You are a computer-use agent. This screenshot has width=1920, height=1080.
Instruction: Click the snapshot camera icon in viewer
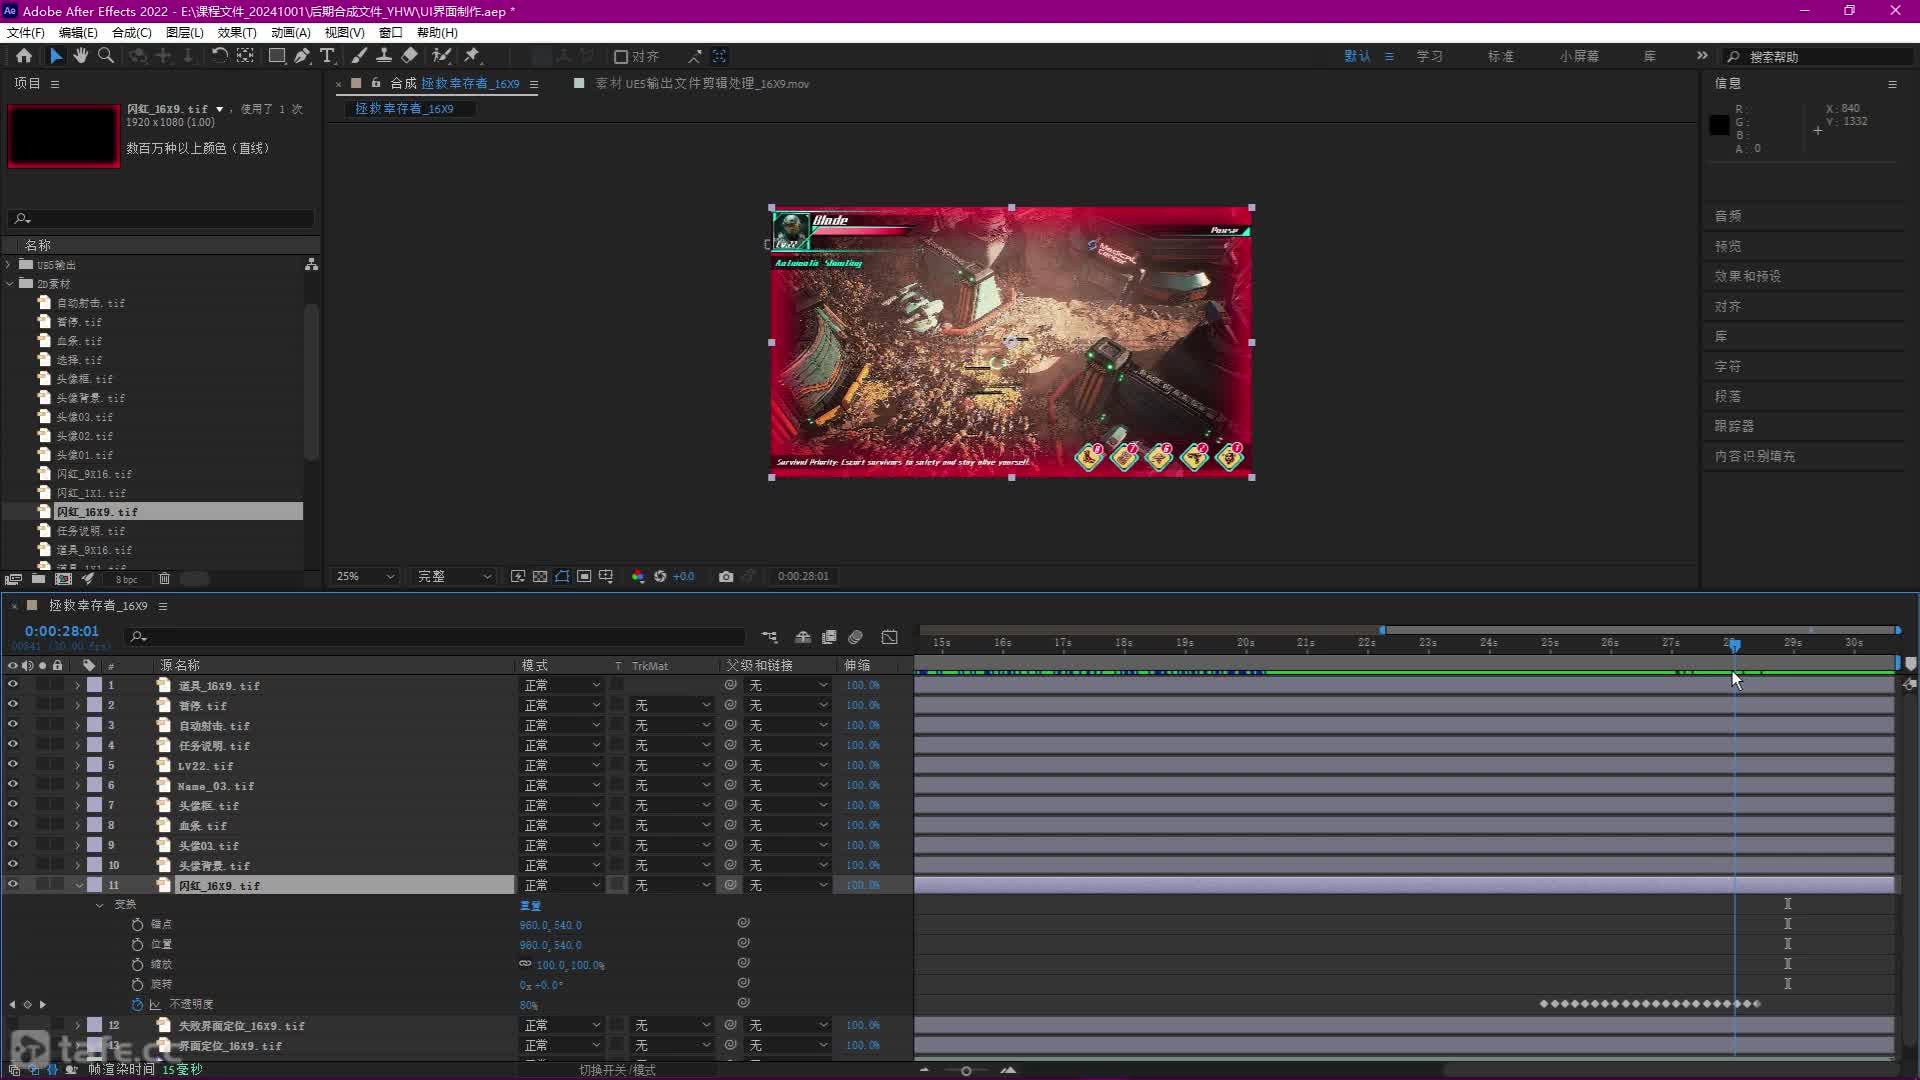pyautogui.click(x=726, y=576)
